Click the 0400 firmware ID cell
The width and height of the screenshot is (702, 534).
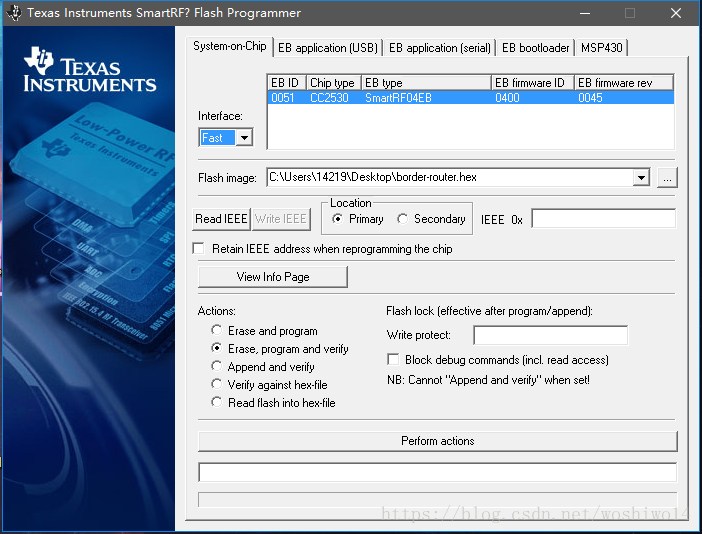pyautogui.click(x=507, y=98)
